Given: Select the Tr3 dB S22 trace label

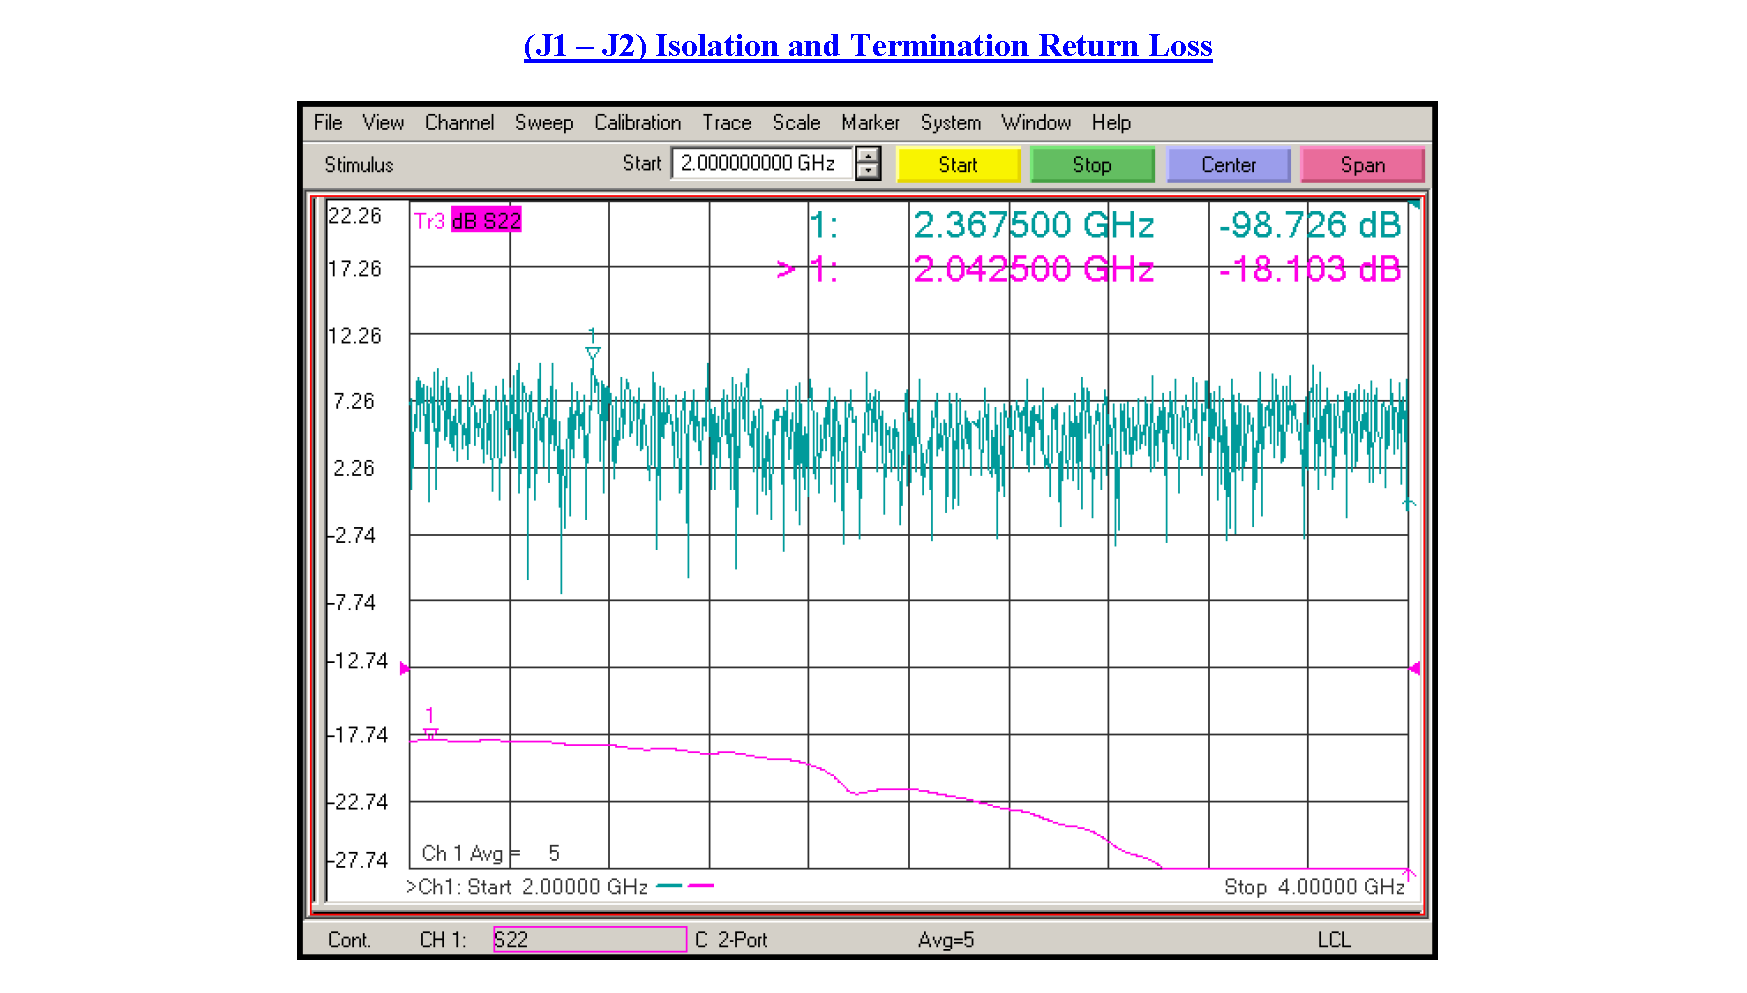Looking at the screenshot, I should tap(468, 220).
